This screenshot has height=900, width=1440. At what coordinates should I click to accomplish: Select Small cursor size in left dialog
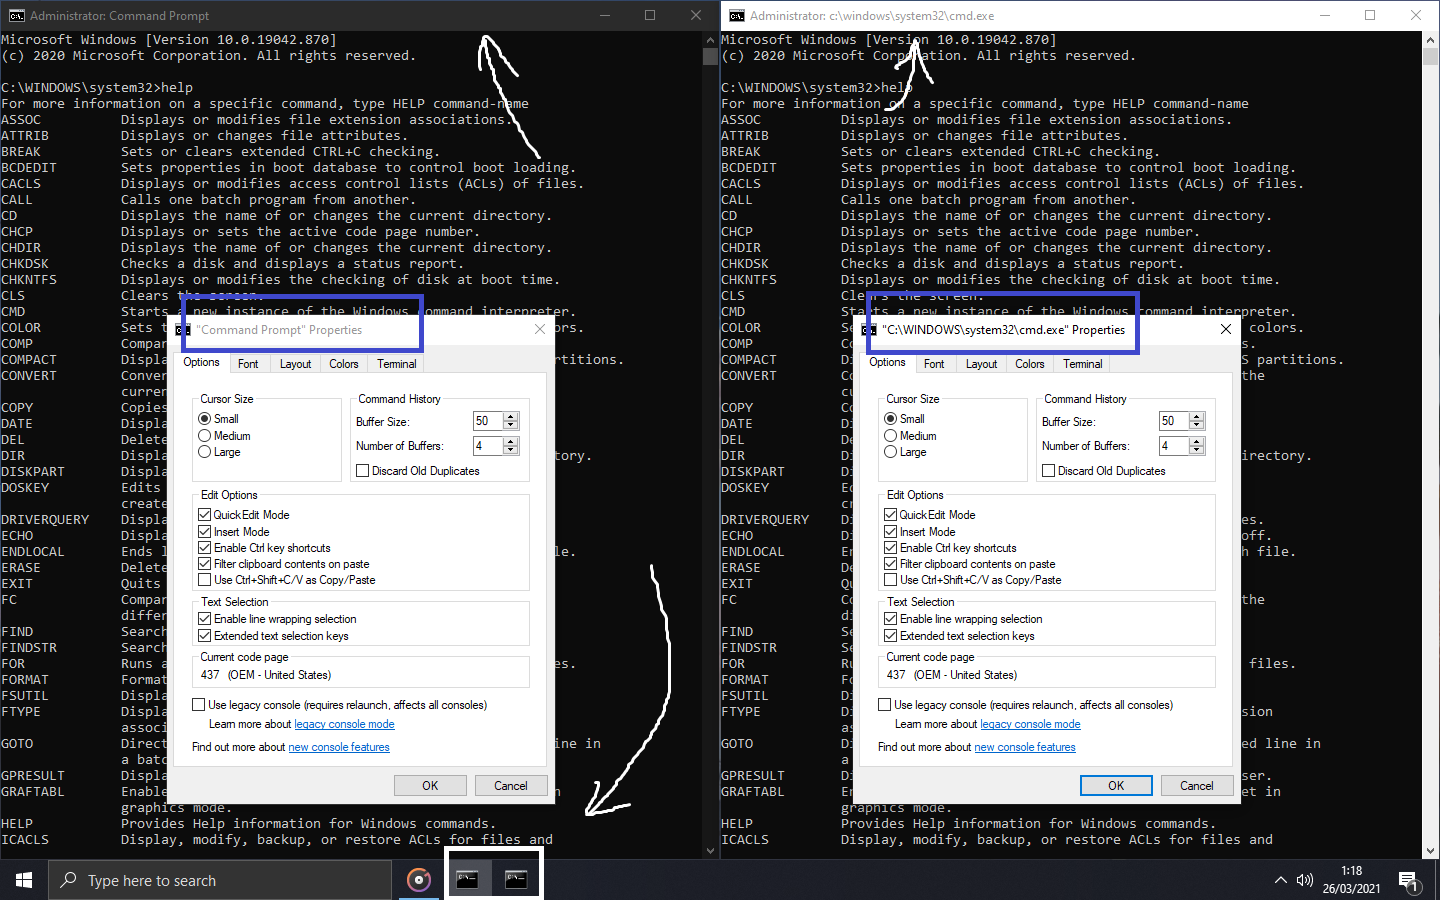pos(205,419)
